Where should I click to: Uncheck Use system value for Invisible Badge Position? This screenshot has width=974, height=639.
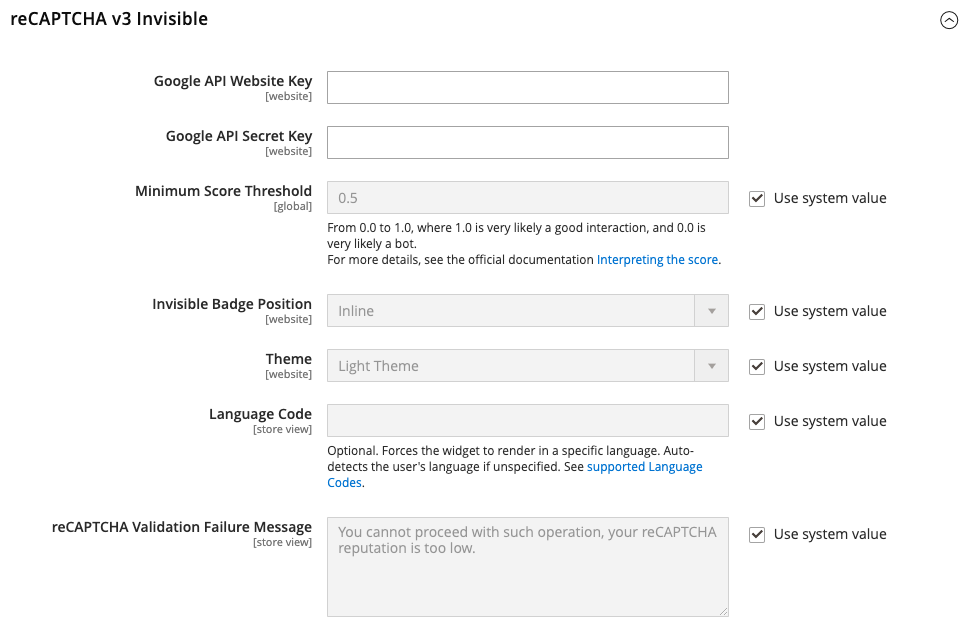(757, 311)
